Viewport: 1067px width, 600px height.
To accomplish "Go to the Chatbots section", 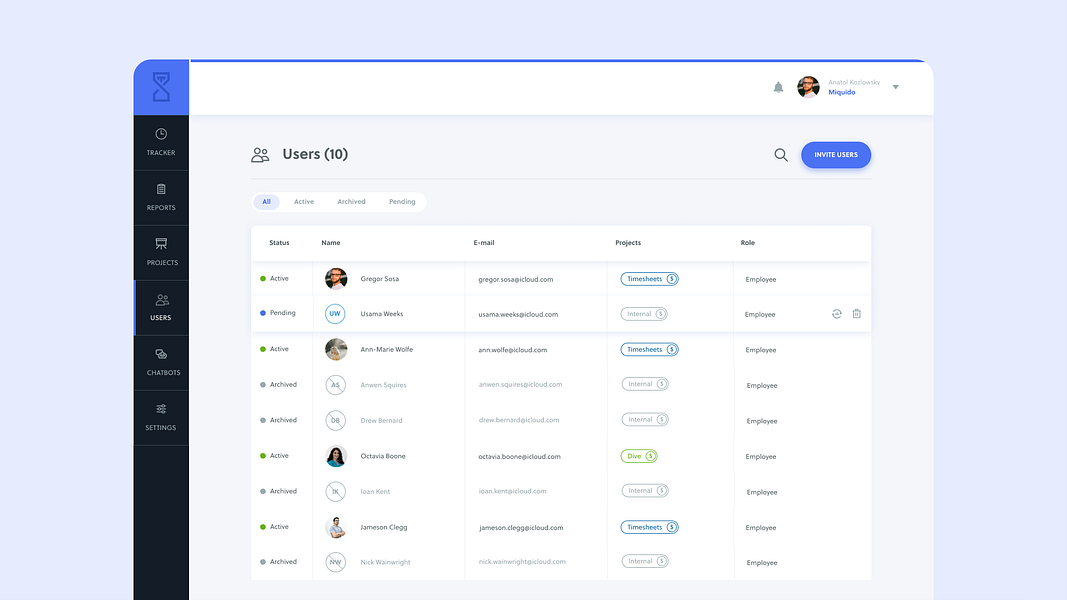I will 160,362.
